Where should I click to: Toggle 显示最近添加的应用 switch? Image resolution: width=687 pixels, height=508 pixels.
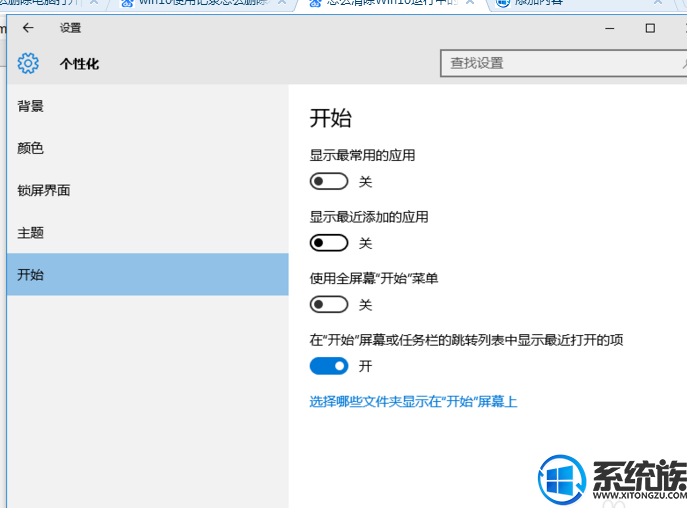click(x=329, y=243)
